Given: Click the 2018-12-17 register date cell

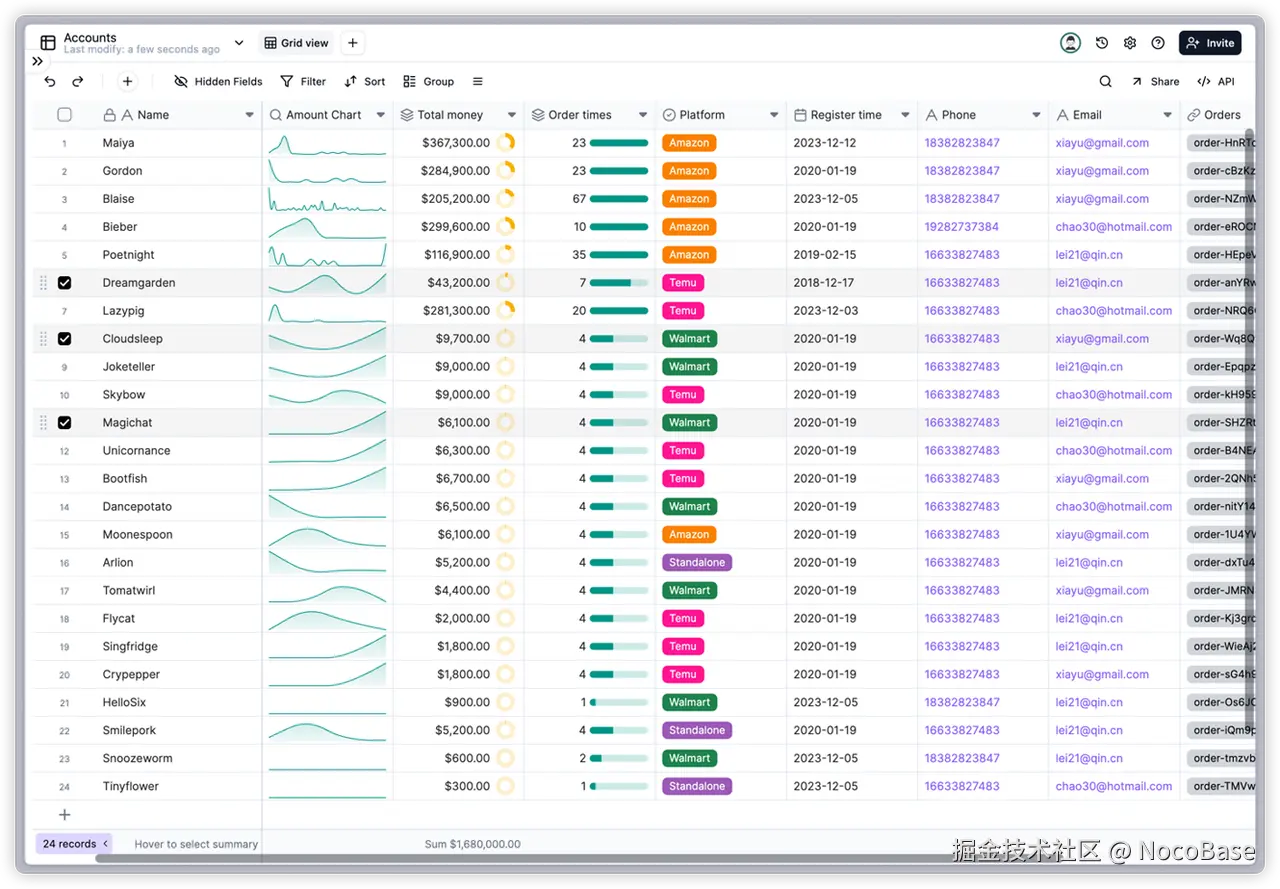Looking at the screenshot, I should [x=852, y=283].
